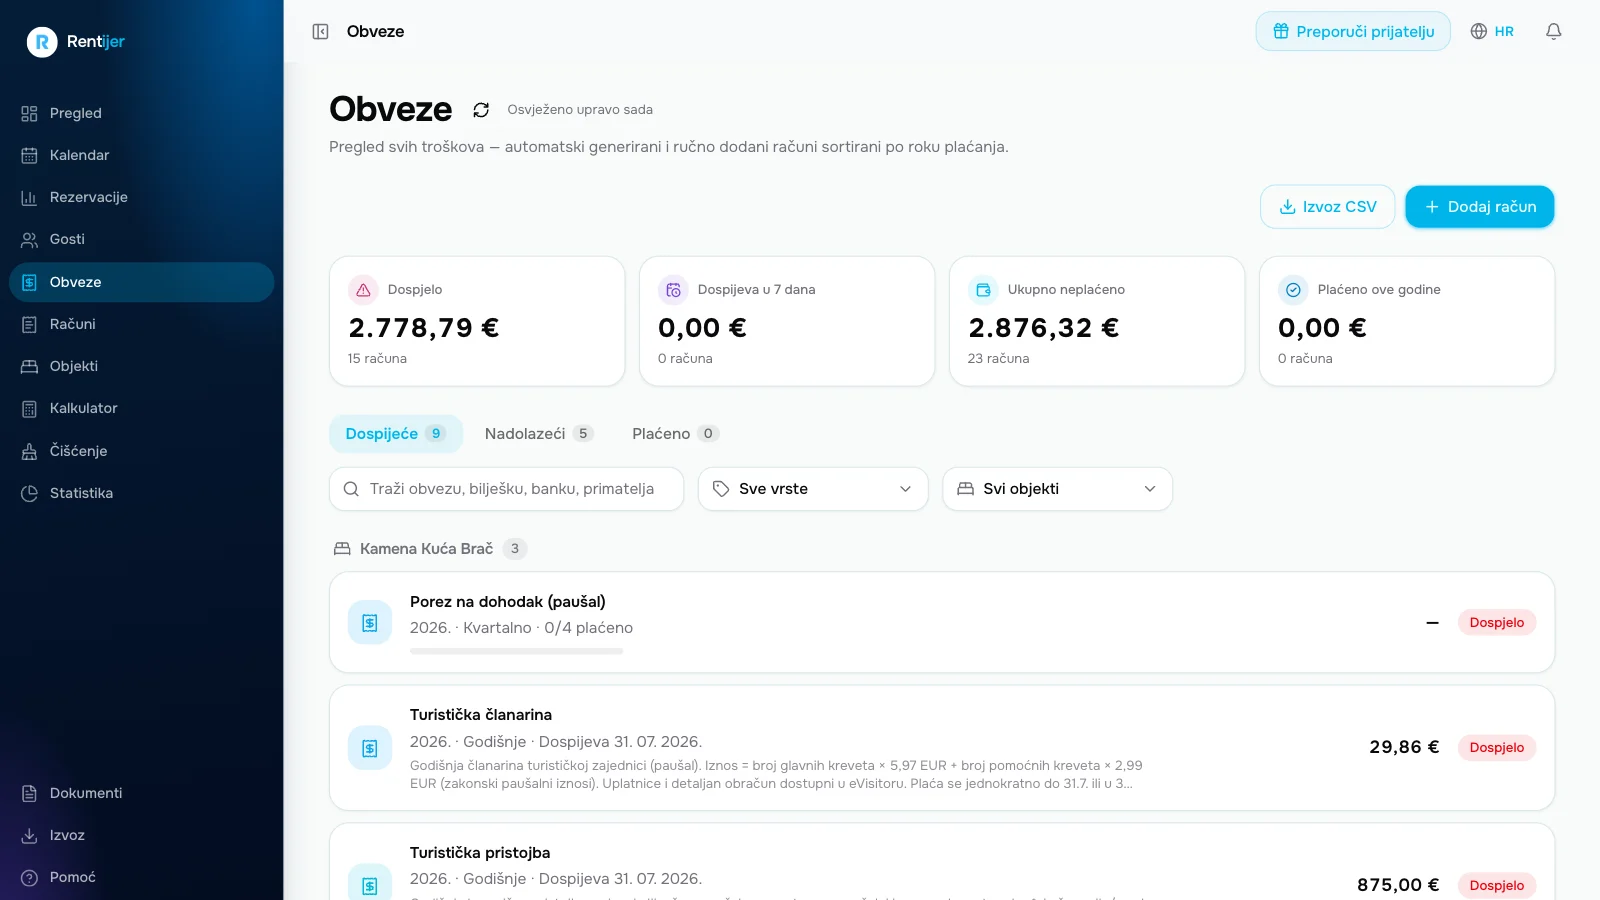1600x900 pixels.
Task: Open Računi from the sidebar
Action: (141, 324)
